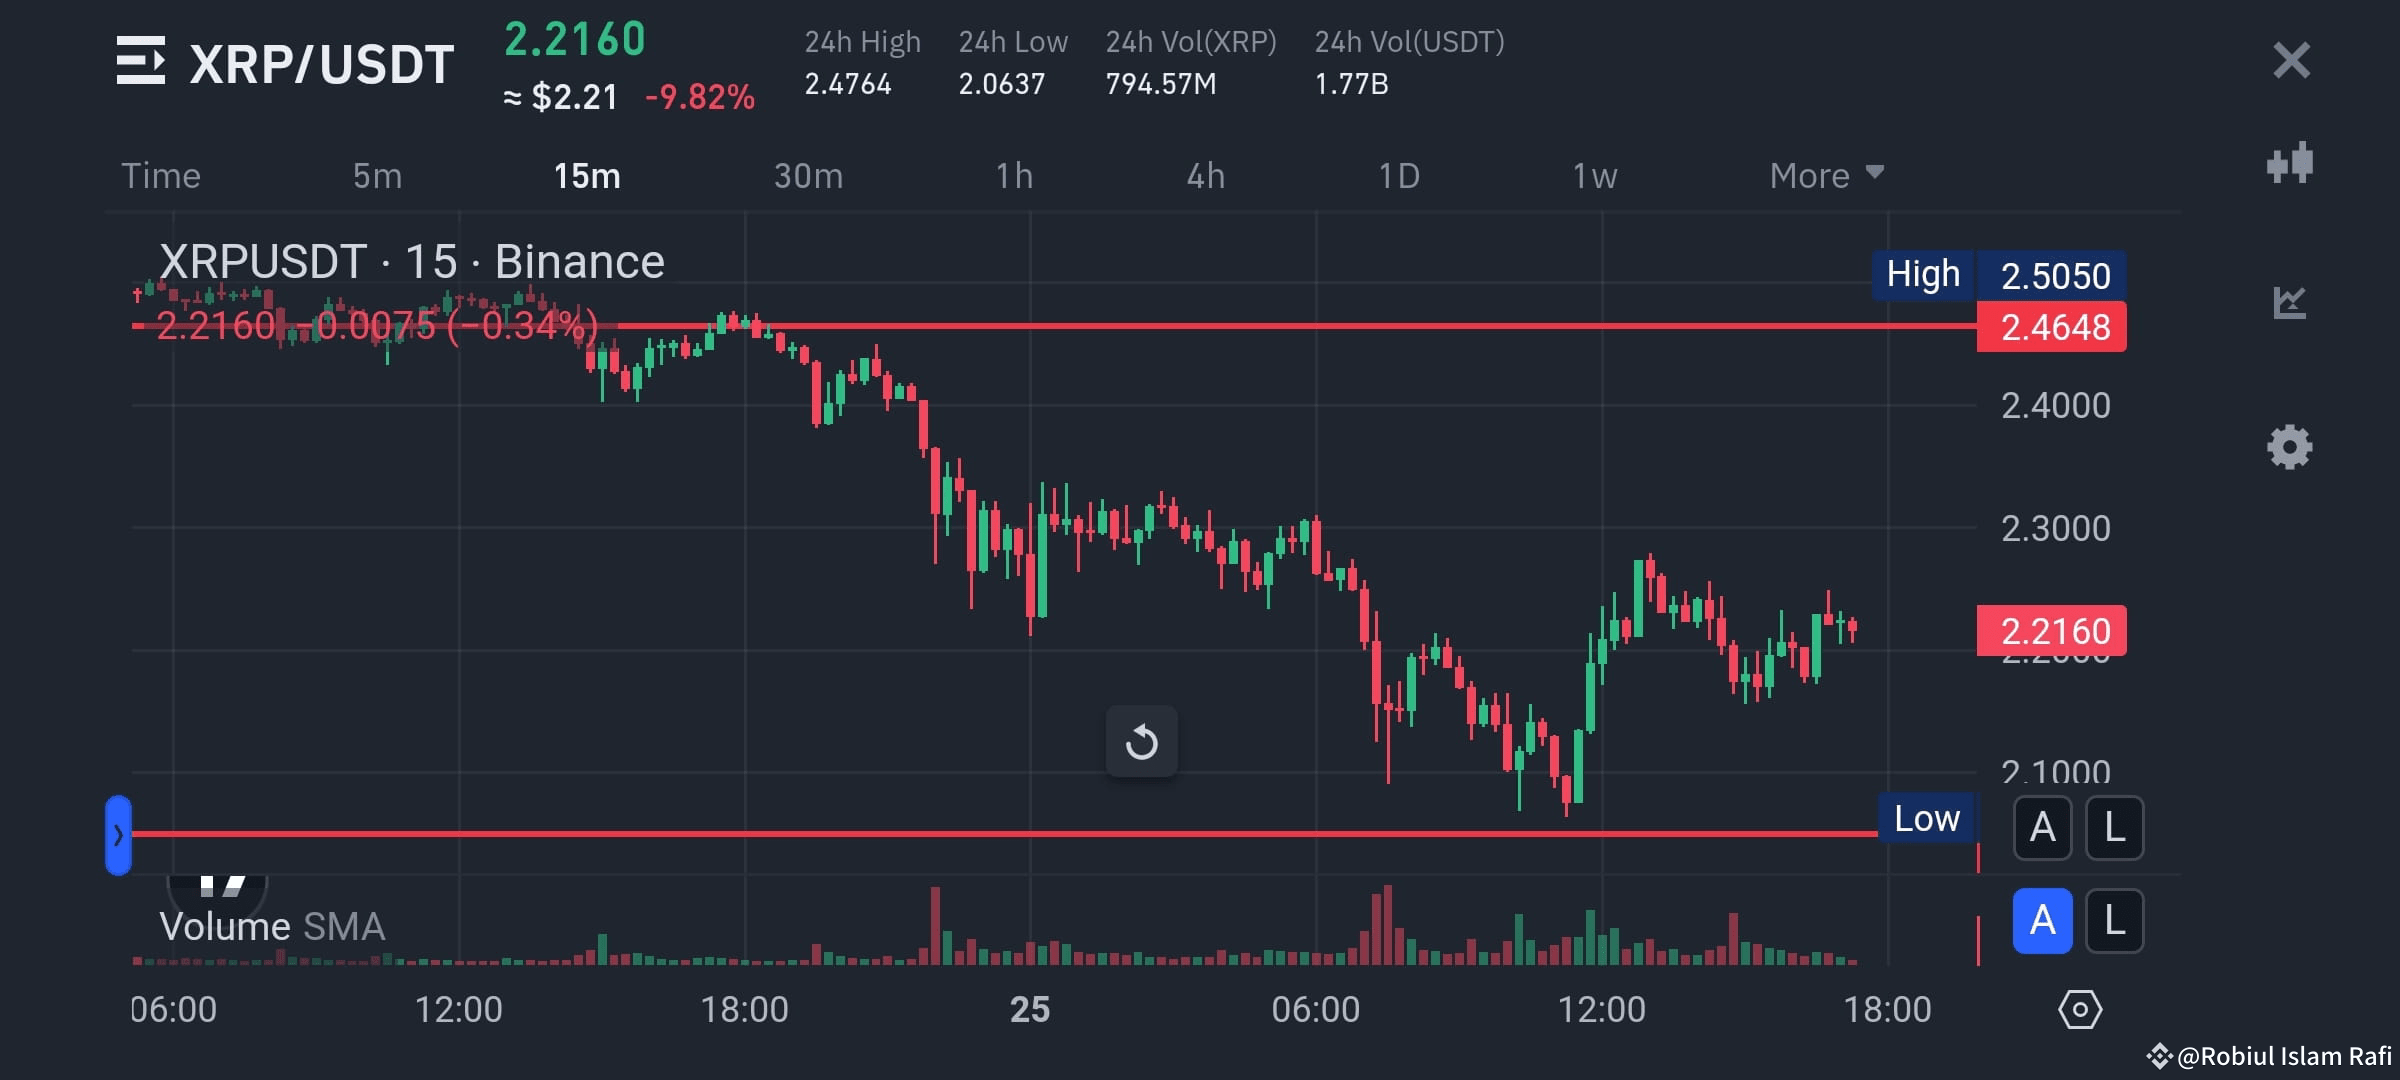Close the chart view with the X icon
Viewport: 2400px width, 1080px height.
coord(2291,61)
